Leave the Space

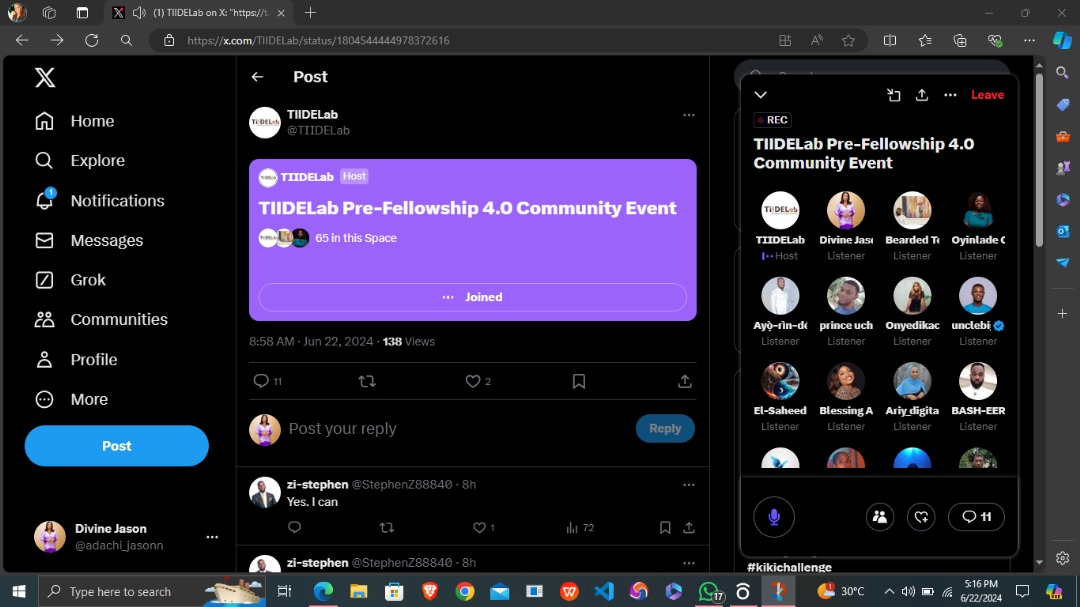(x=987, y=94)
